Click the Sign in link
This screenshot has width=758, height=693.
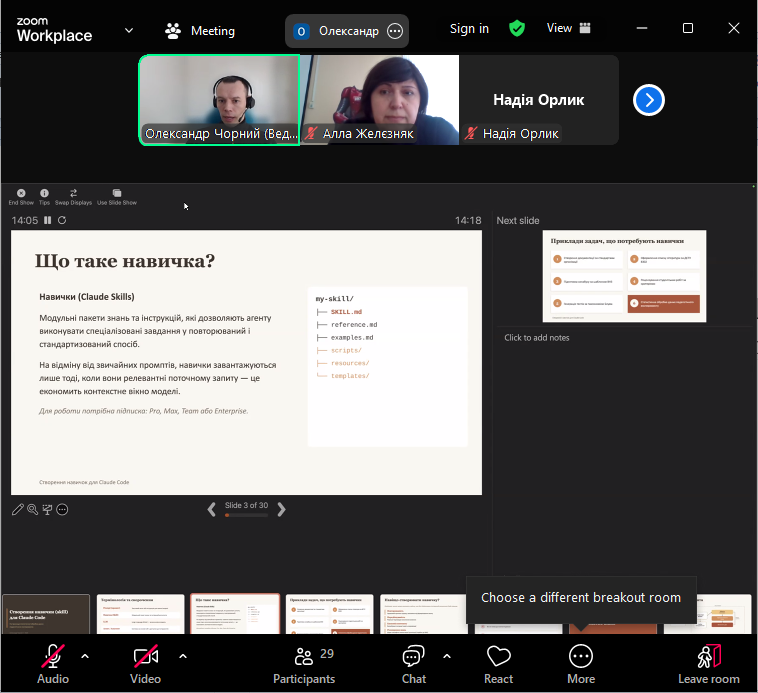point(469,29)
